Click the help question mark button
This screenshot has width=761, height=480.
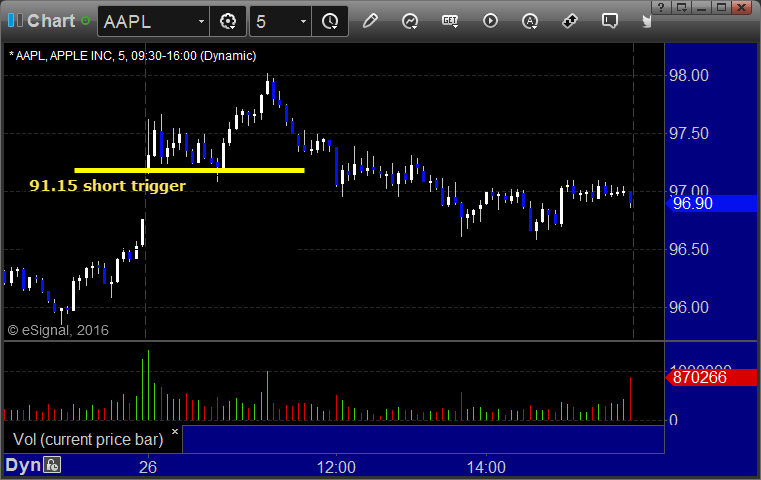tap(661, 7)
